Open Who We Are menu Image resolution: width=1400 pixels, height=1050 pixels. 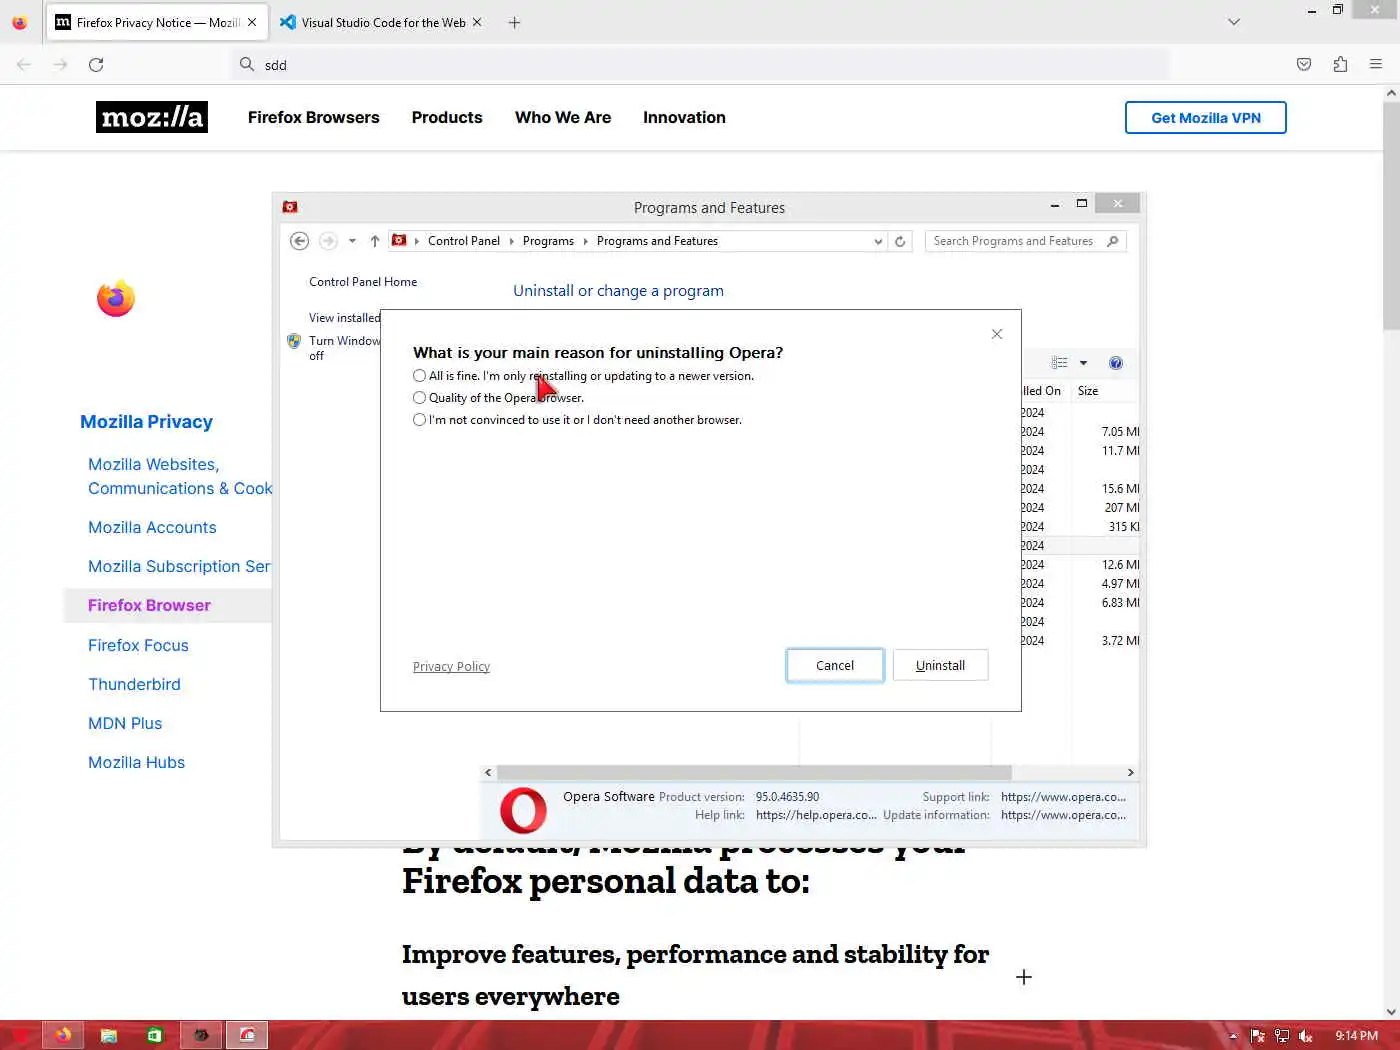pos(563,117)
